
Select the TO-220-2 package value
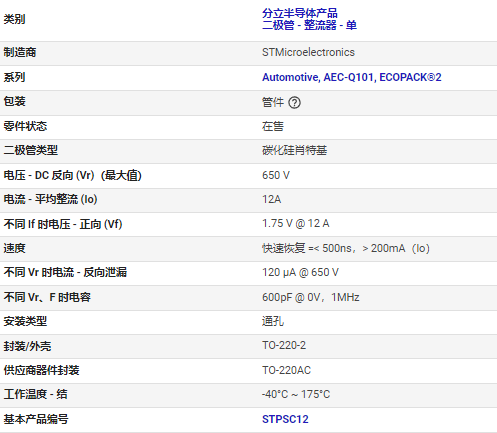284,345
